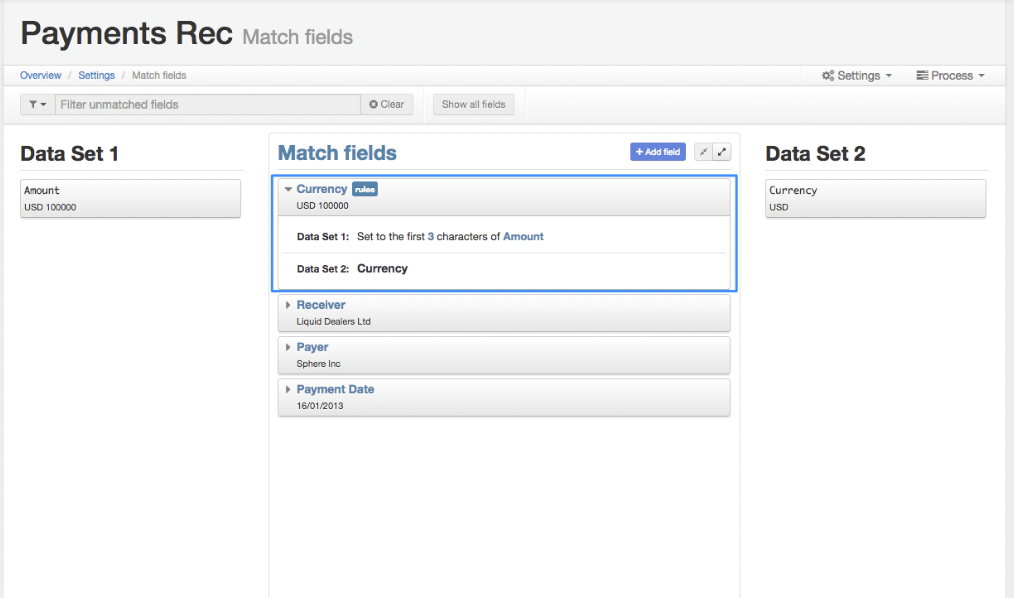Open the filter funnel dropdown
This screenshot has width=1014, height=598.
click(x=38, y=105)
